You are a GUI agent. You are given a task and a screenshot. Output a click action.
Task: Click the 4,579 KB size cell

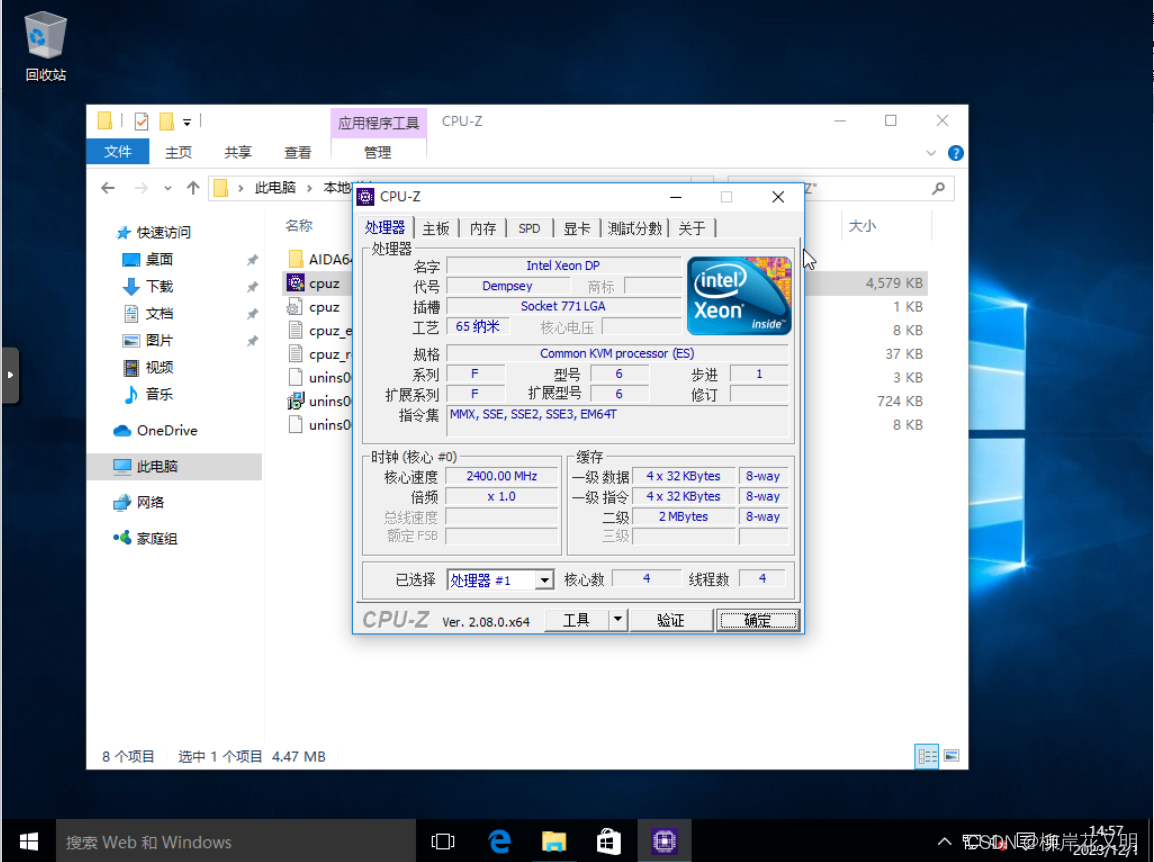(x=893, y=283)
